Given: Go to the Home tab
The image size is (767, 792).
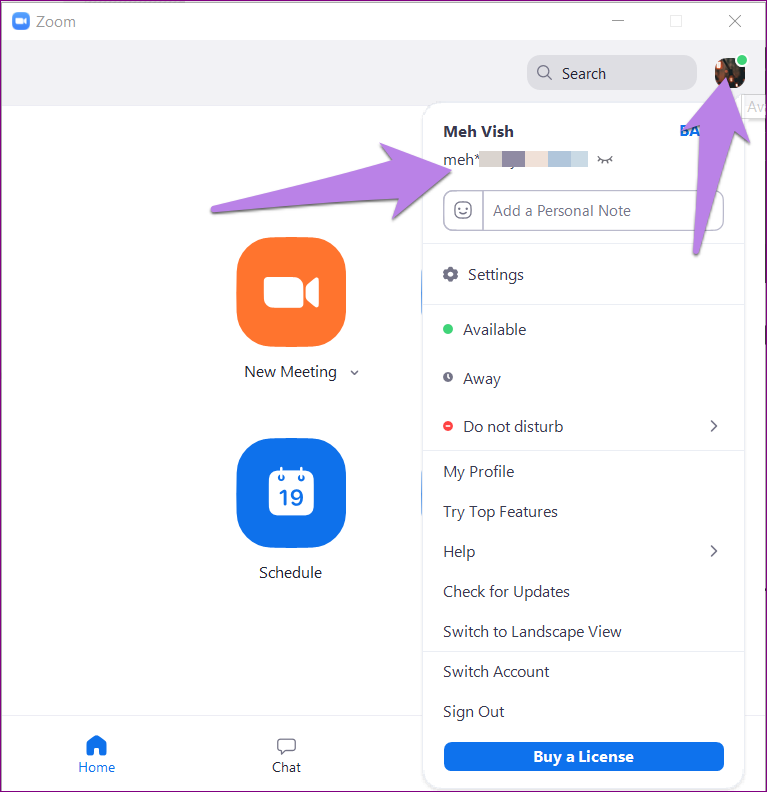Looking at the screenshot, I should [97, 754].
